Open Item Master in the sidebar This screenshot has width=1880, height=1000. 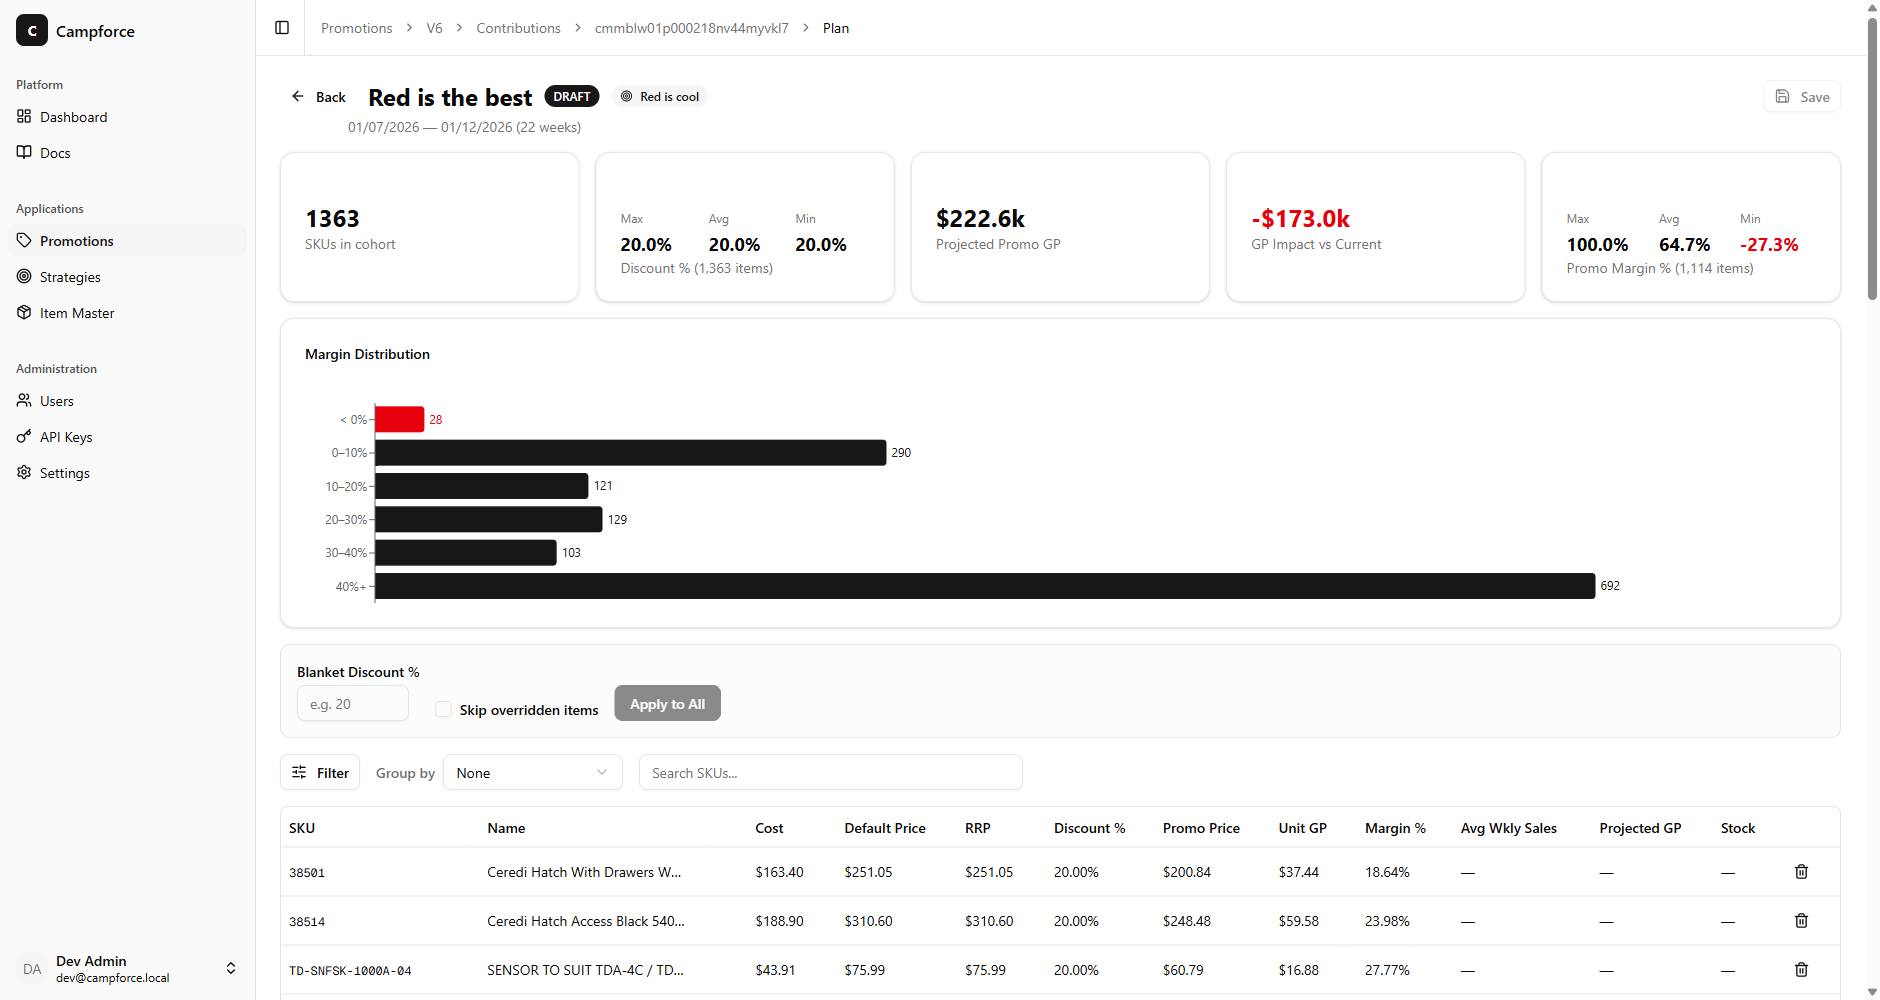127,313
